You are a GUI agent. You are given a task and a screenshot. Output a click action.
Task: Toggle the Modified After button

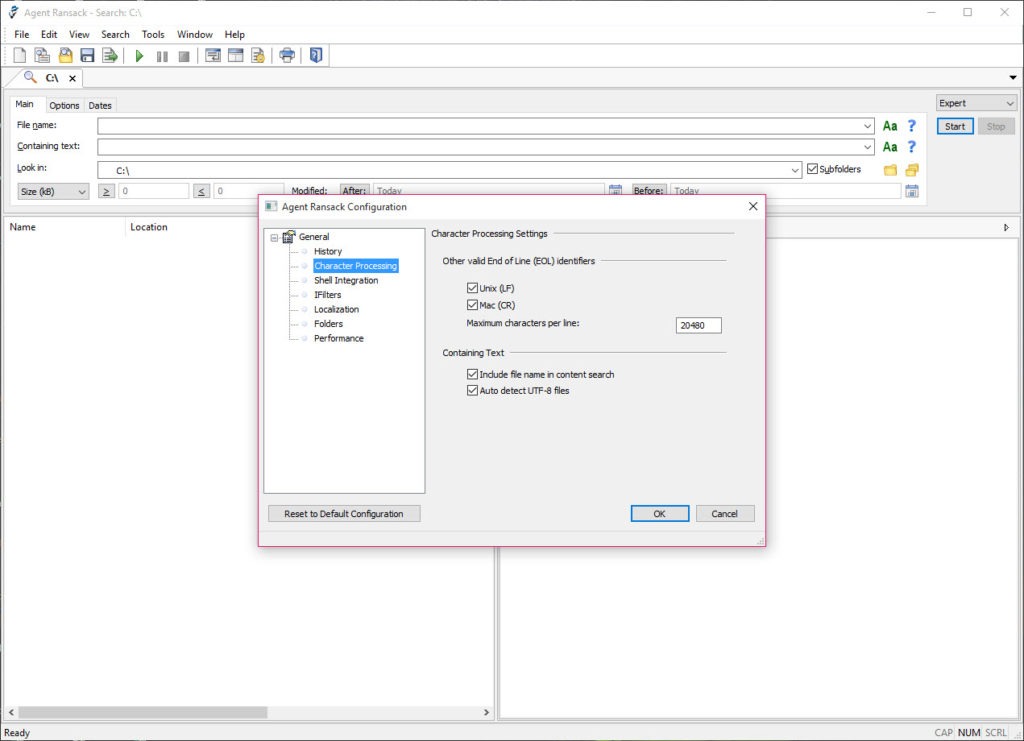tap(354, 191)
